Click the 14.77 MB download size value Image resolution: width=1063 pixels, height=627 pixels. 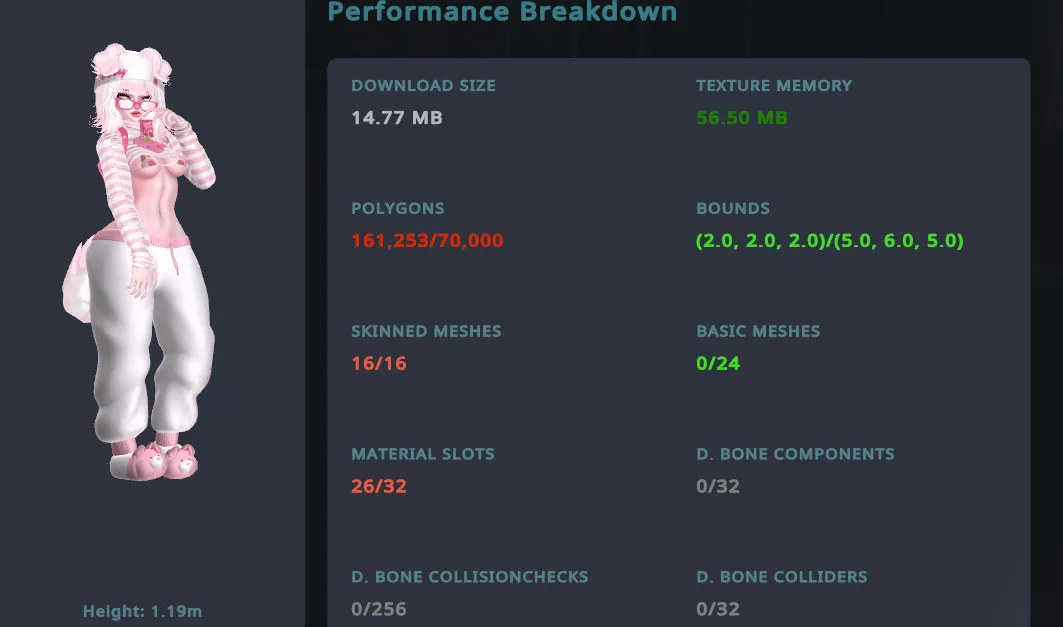click(397, 118)
